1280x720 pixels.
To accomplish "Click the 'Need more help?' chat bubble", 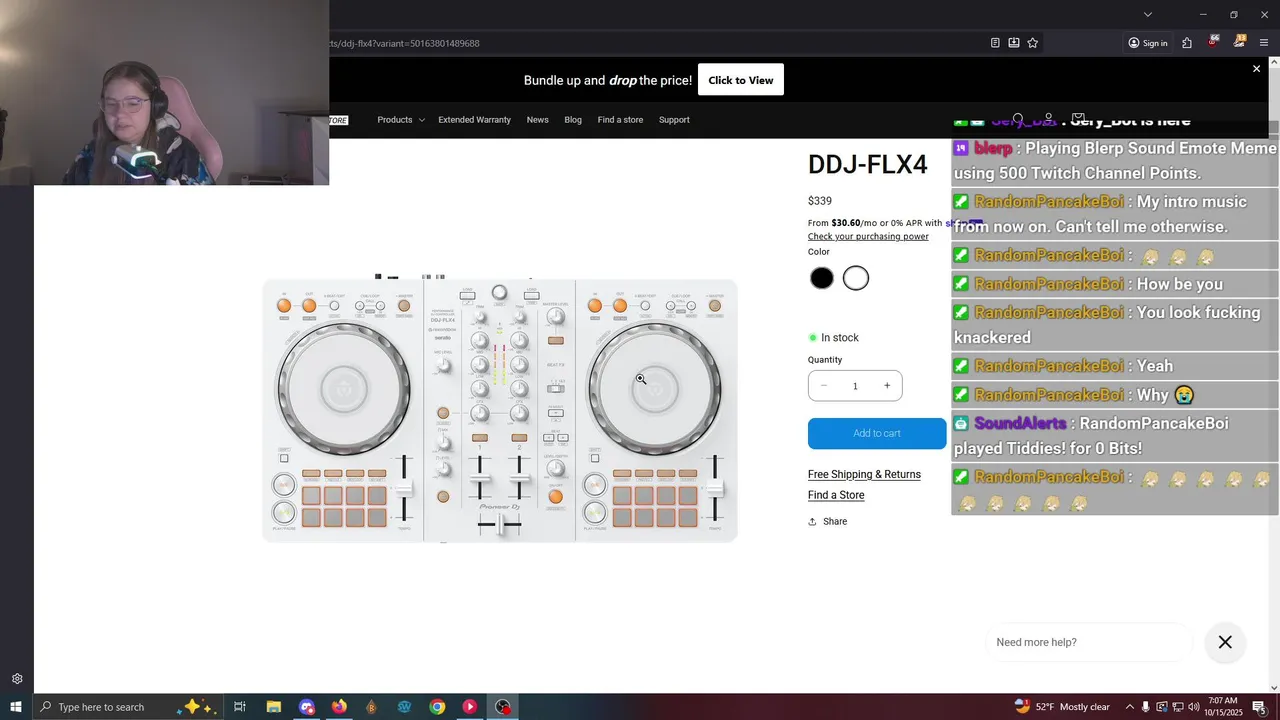I will tap(1088, 642).
